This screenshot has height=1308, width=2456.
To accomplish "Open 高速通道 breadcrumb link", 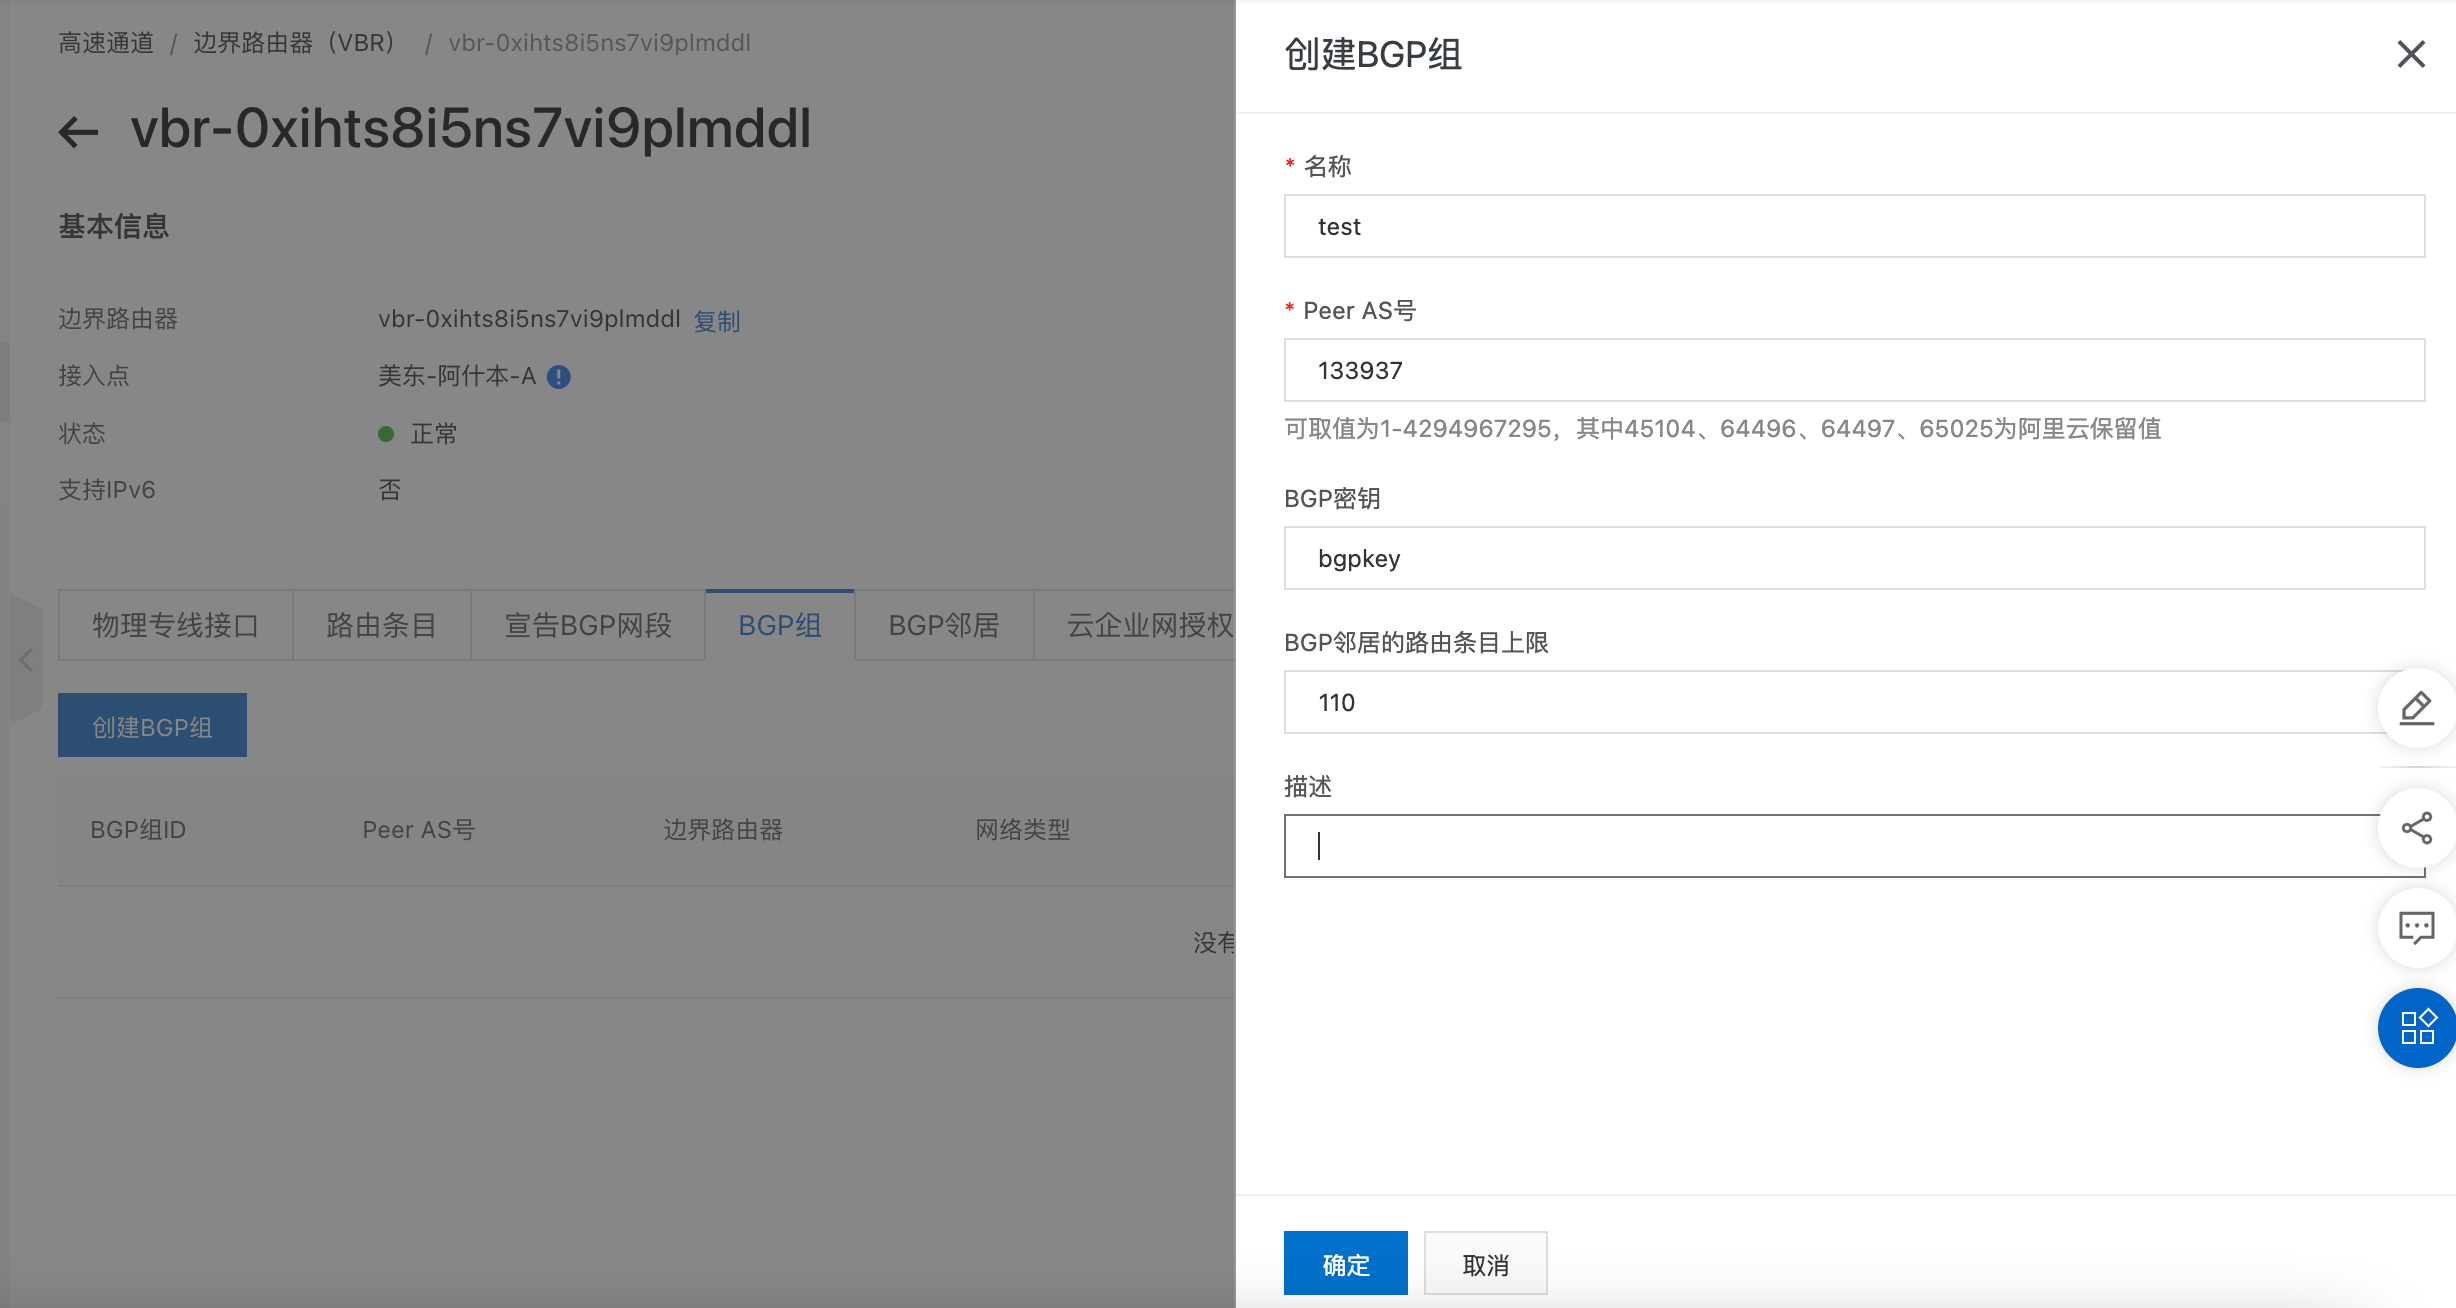I will click(x=106, y=43).
